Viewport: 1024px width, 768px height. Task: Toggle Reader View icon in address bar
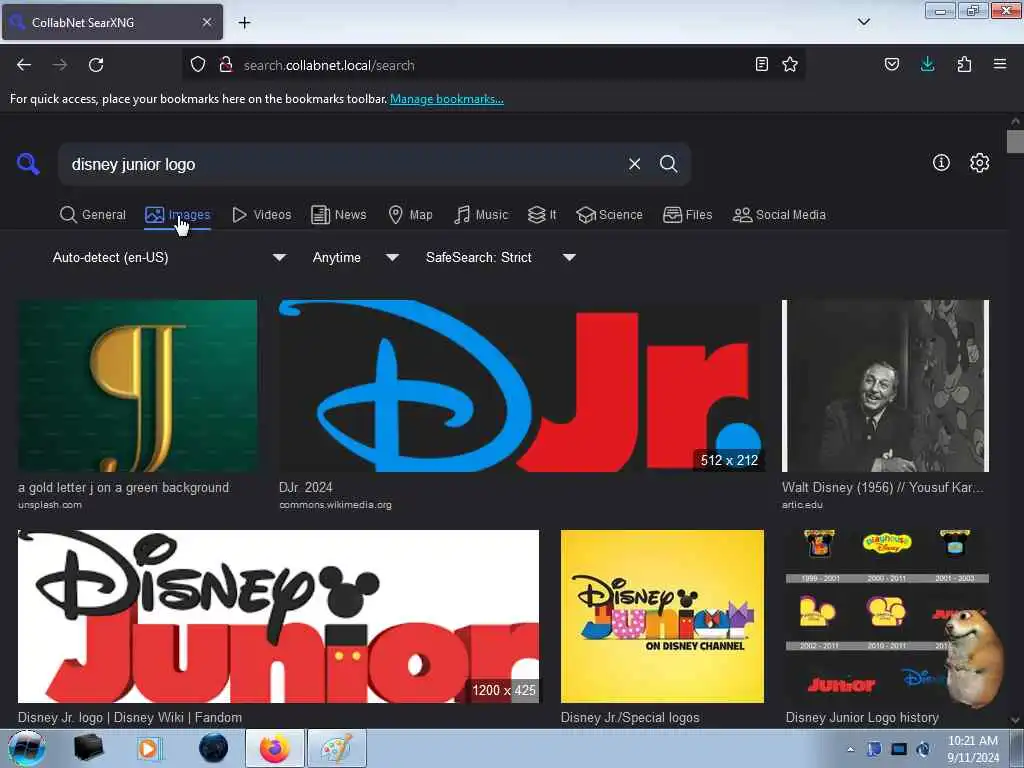(761, 65)
